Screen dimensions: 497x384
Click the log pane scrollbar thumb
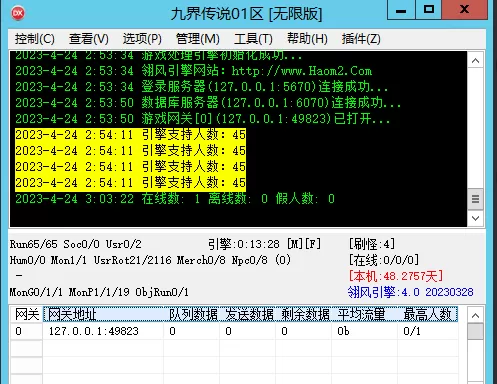pyautogui.click(x=476, y=199)
